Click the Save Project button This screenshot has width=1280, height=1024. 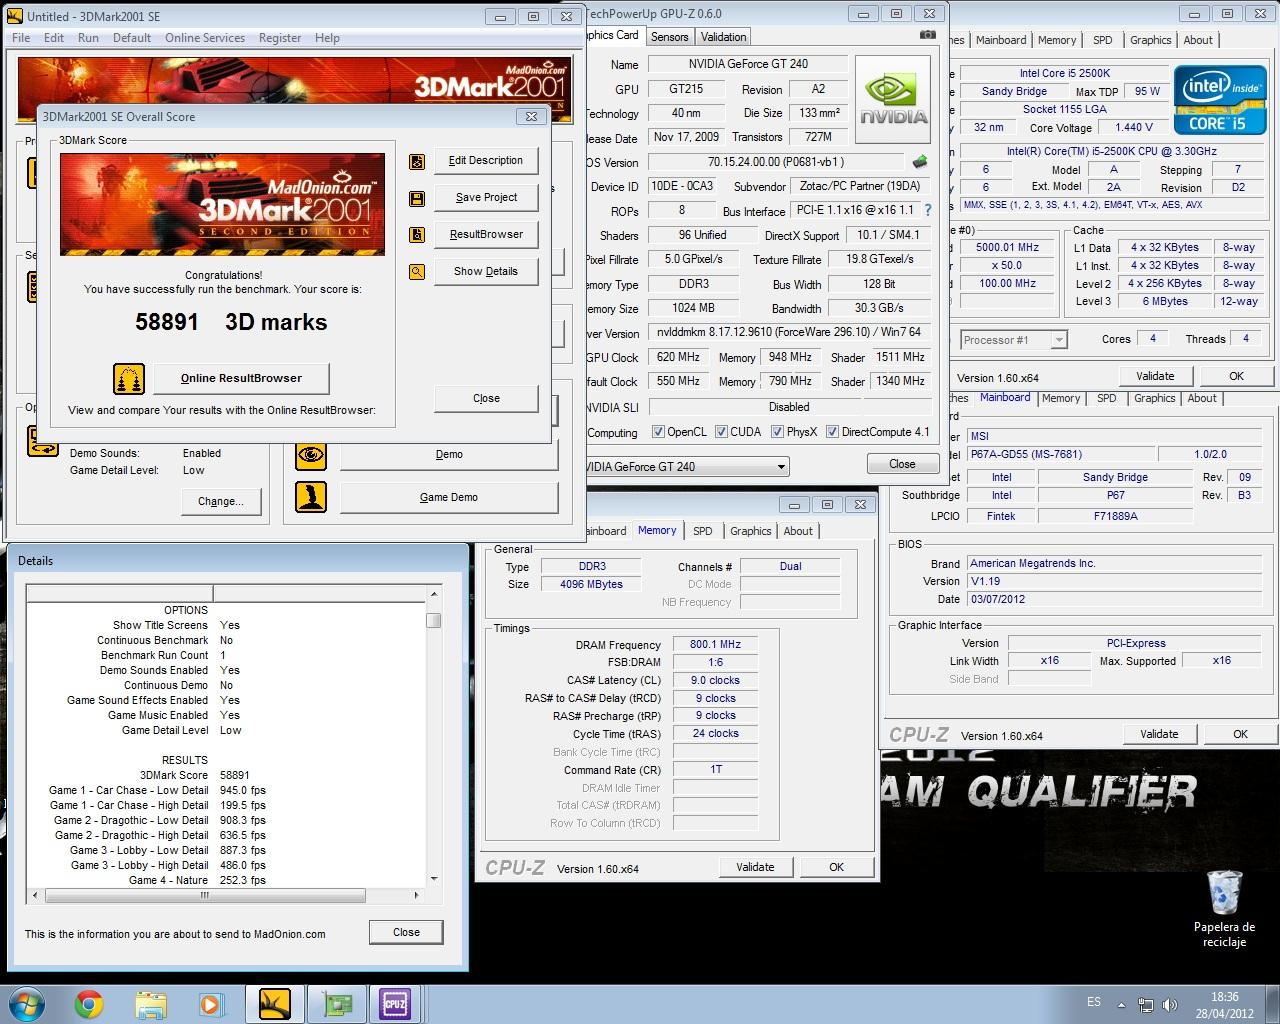486,198
